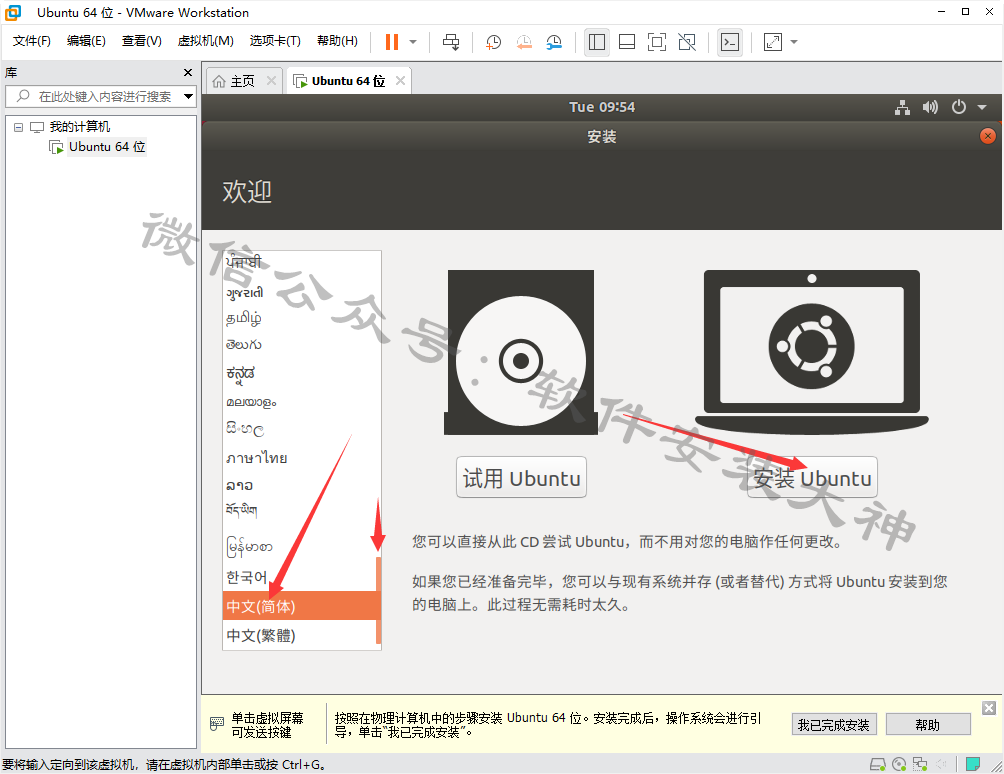Click the network adapter status bar icon
The height and width of the screenshot is (774, 1004).
click(920, 764)
